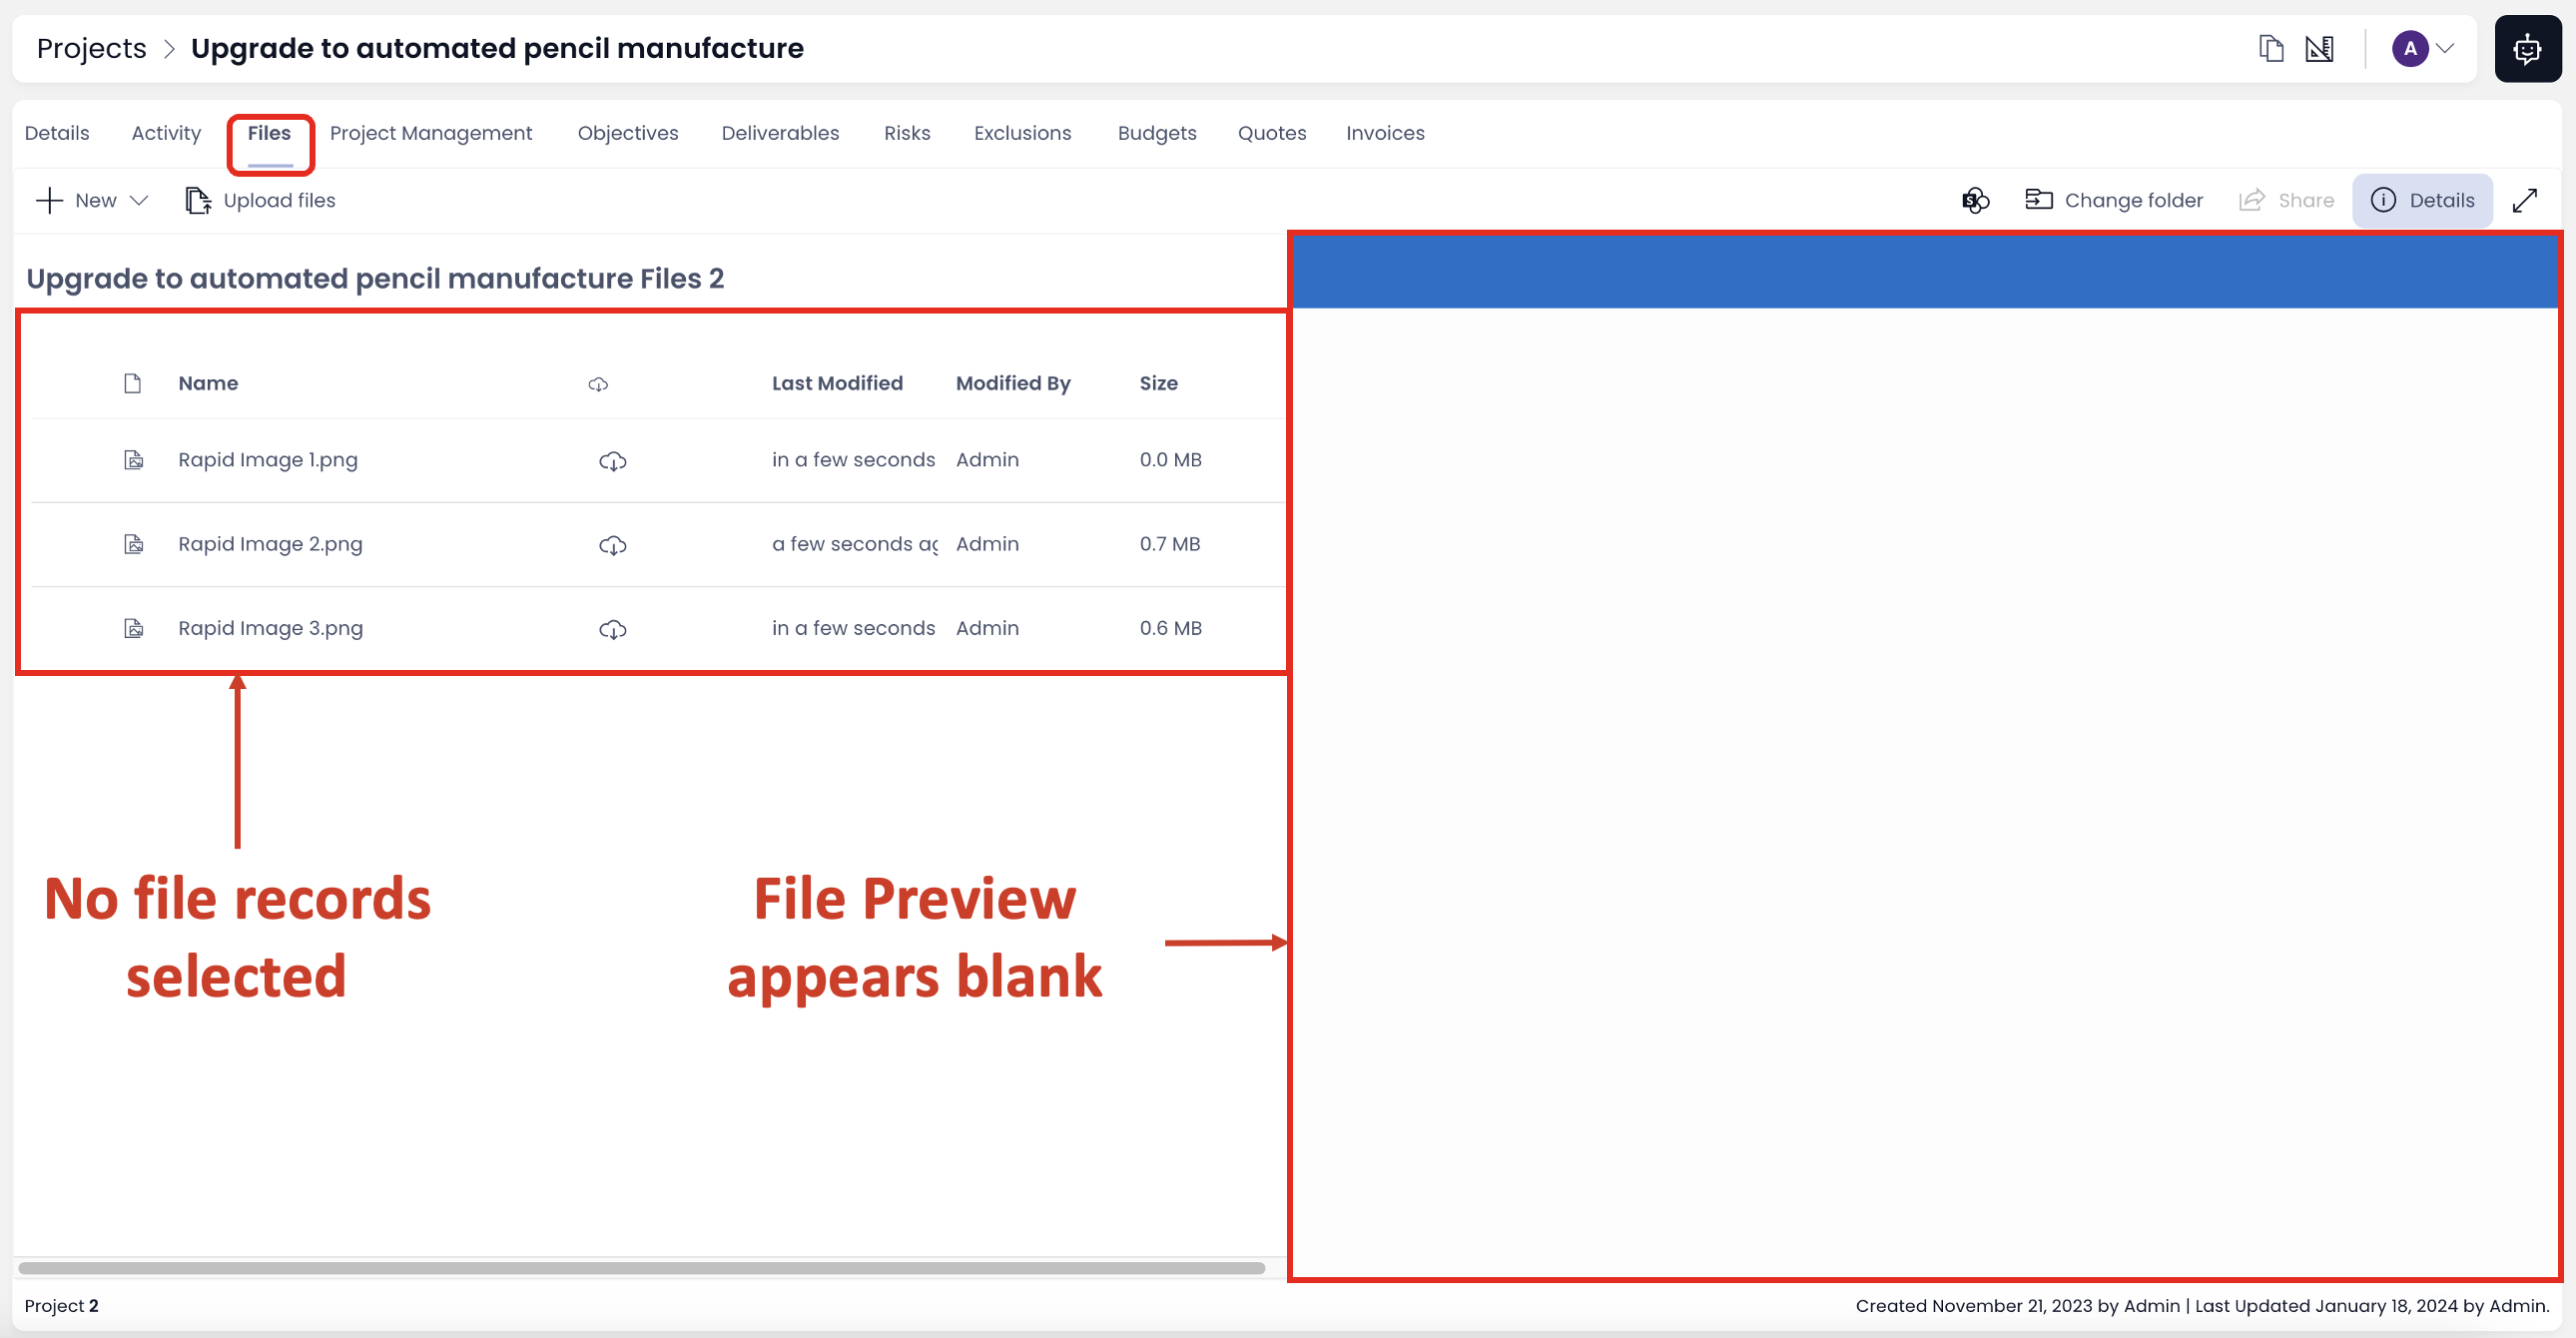Select the Change folder icon
Viewport: 2576px width, 1338px height.
click(2041, 199)
